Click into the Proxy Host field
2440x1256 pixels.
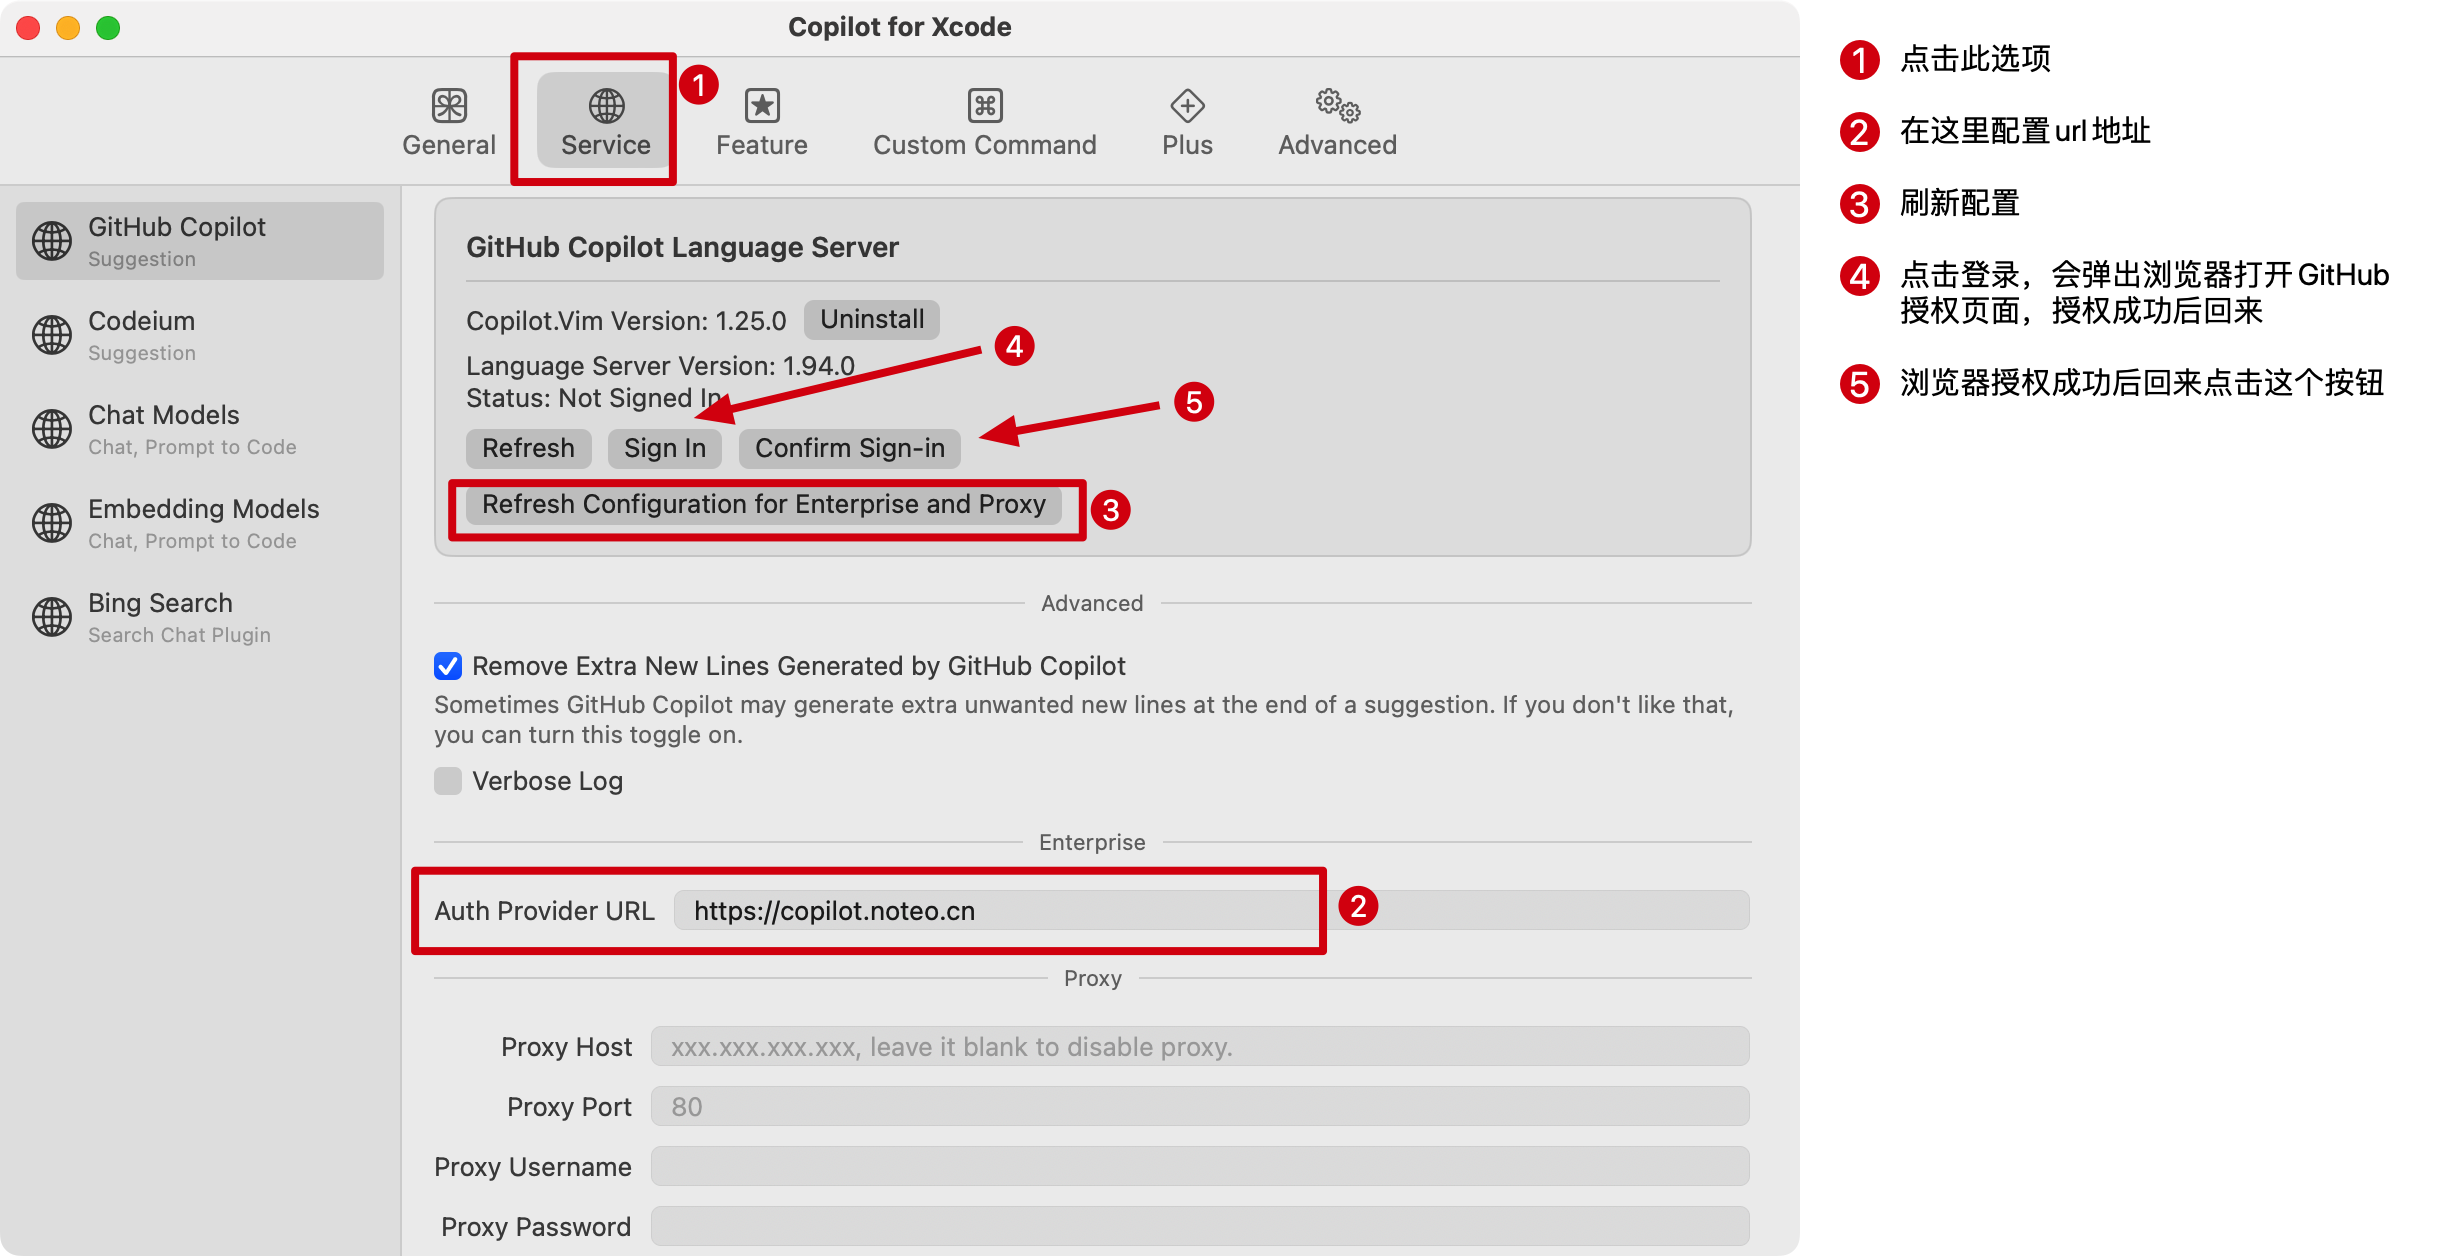pyautogui.click(x=1199, y=1047)
